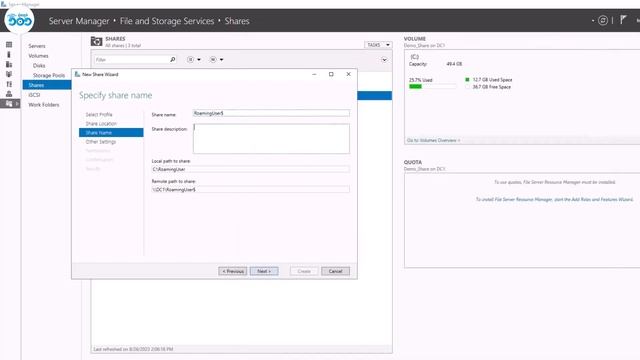This screenshot has width=640, height=360.
Task: Open the header navigation dropdown arrow
Action: point(593,20)
